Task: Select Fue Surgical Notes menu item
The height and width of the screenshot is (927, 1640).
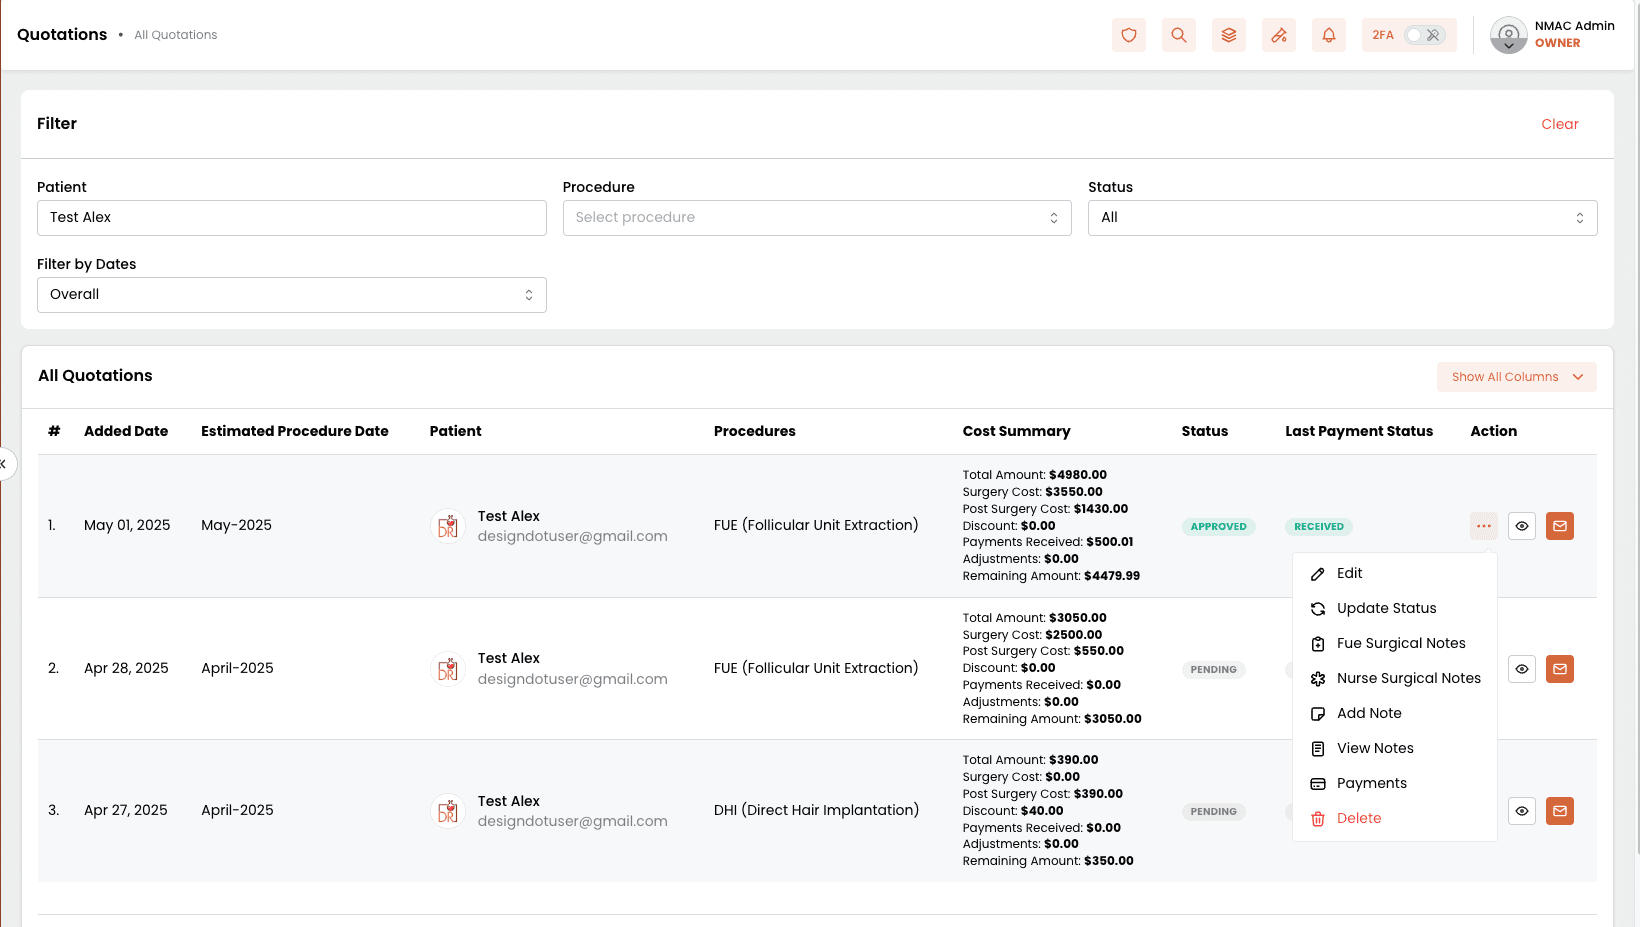Action: tap(1400, 643)
